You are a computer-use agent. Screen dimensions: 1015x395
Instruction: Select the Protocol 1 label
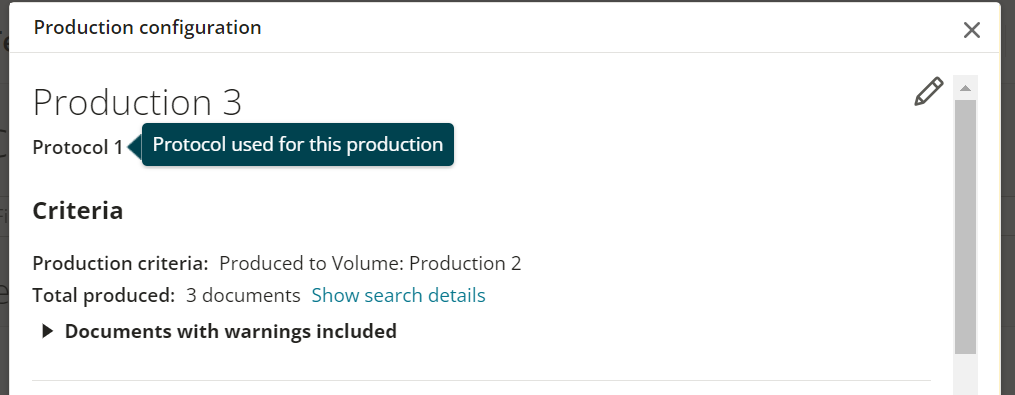click(x=78, y=147)
